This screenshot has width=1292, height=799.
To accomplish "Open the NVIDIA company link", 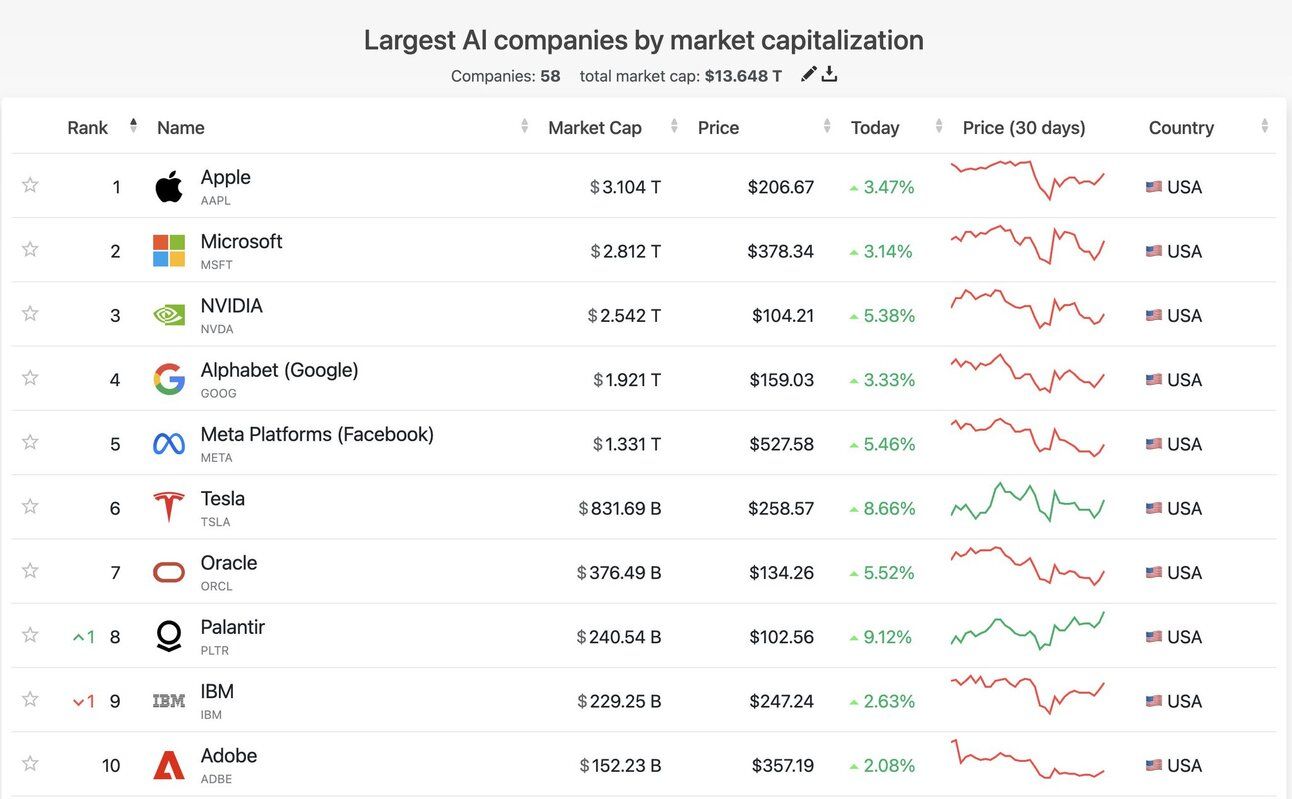I will [x=232, y=305].
